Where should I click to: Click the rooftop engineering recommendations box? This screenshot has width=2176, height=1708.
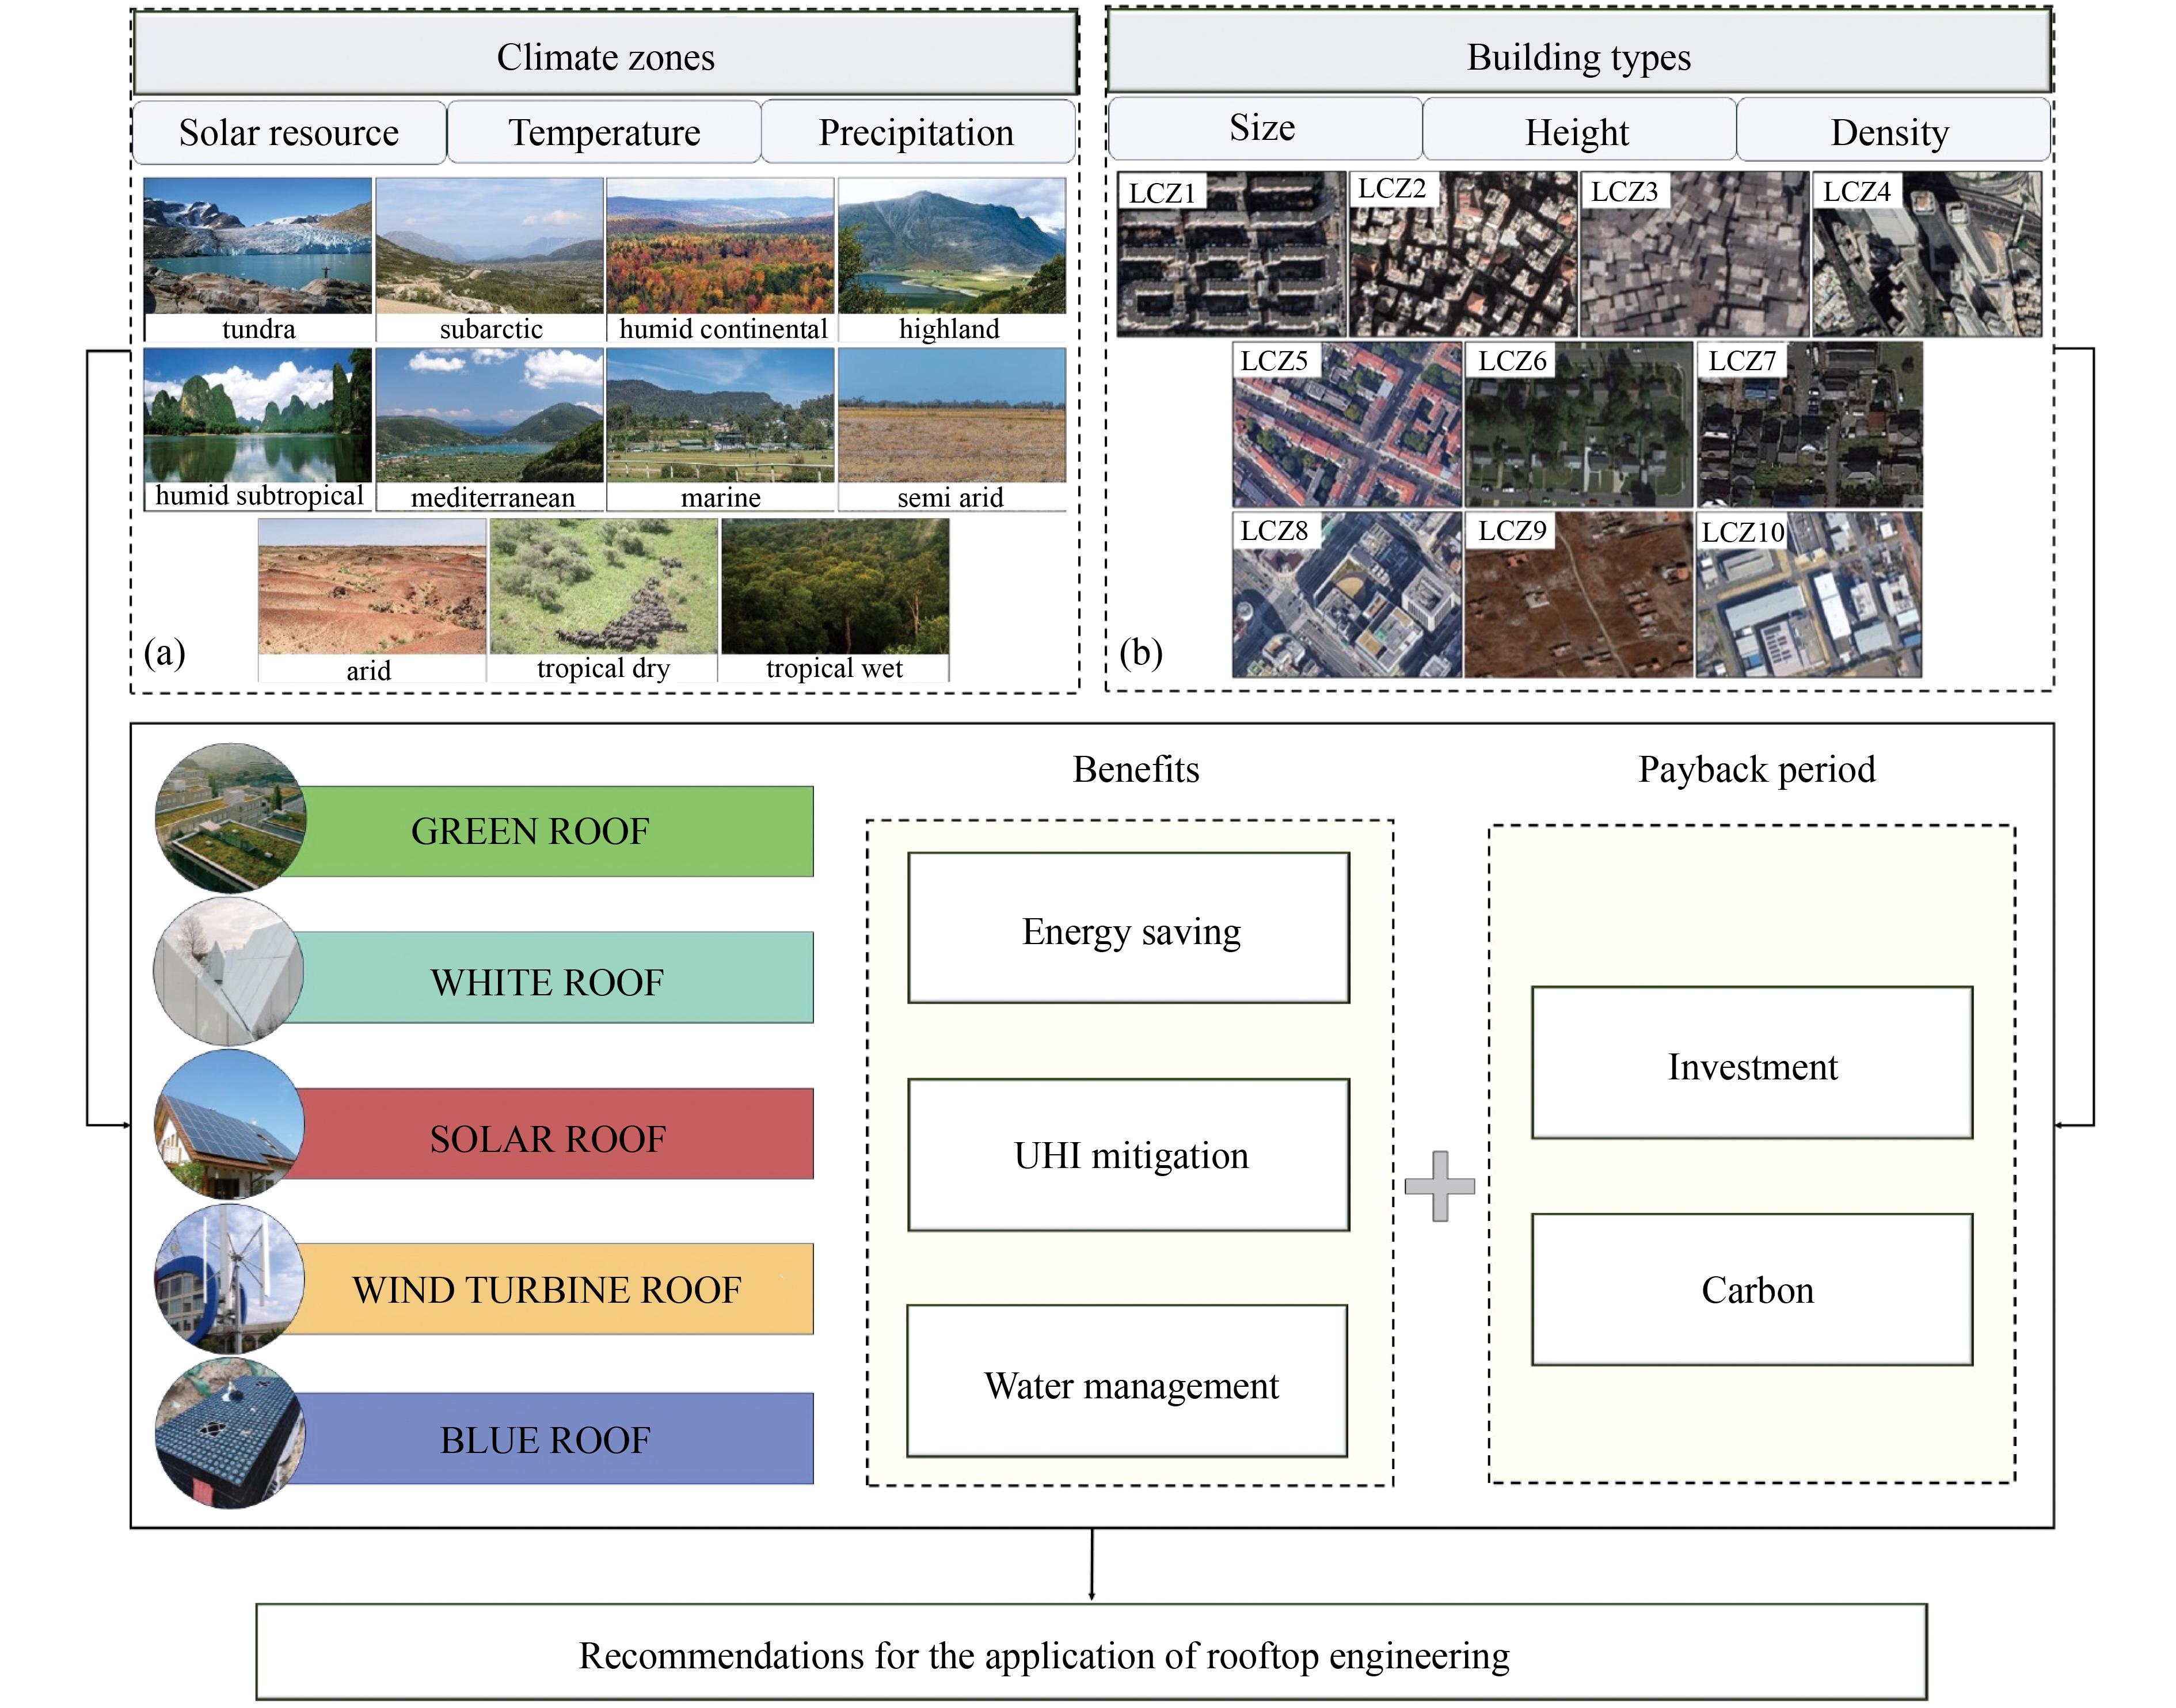click(x=1091, y=1653)
